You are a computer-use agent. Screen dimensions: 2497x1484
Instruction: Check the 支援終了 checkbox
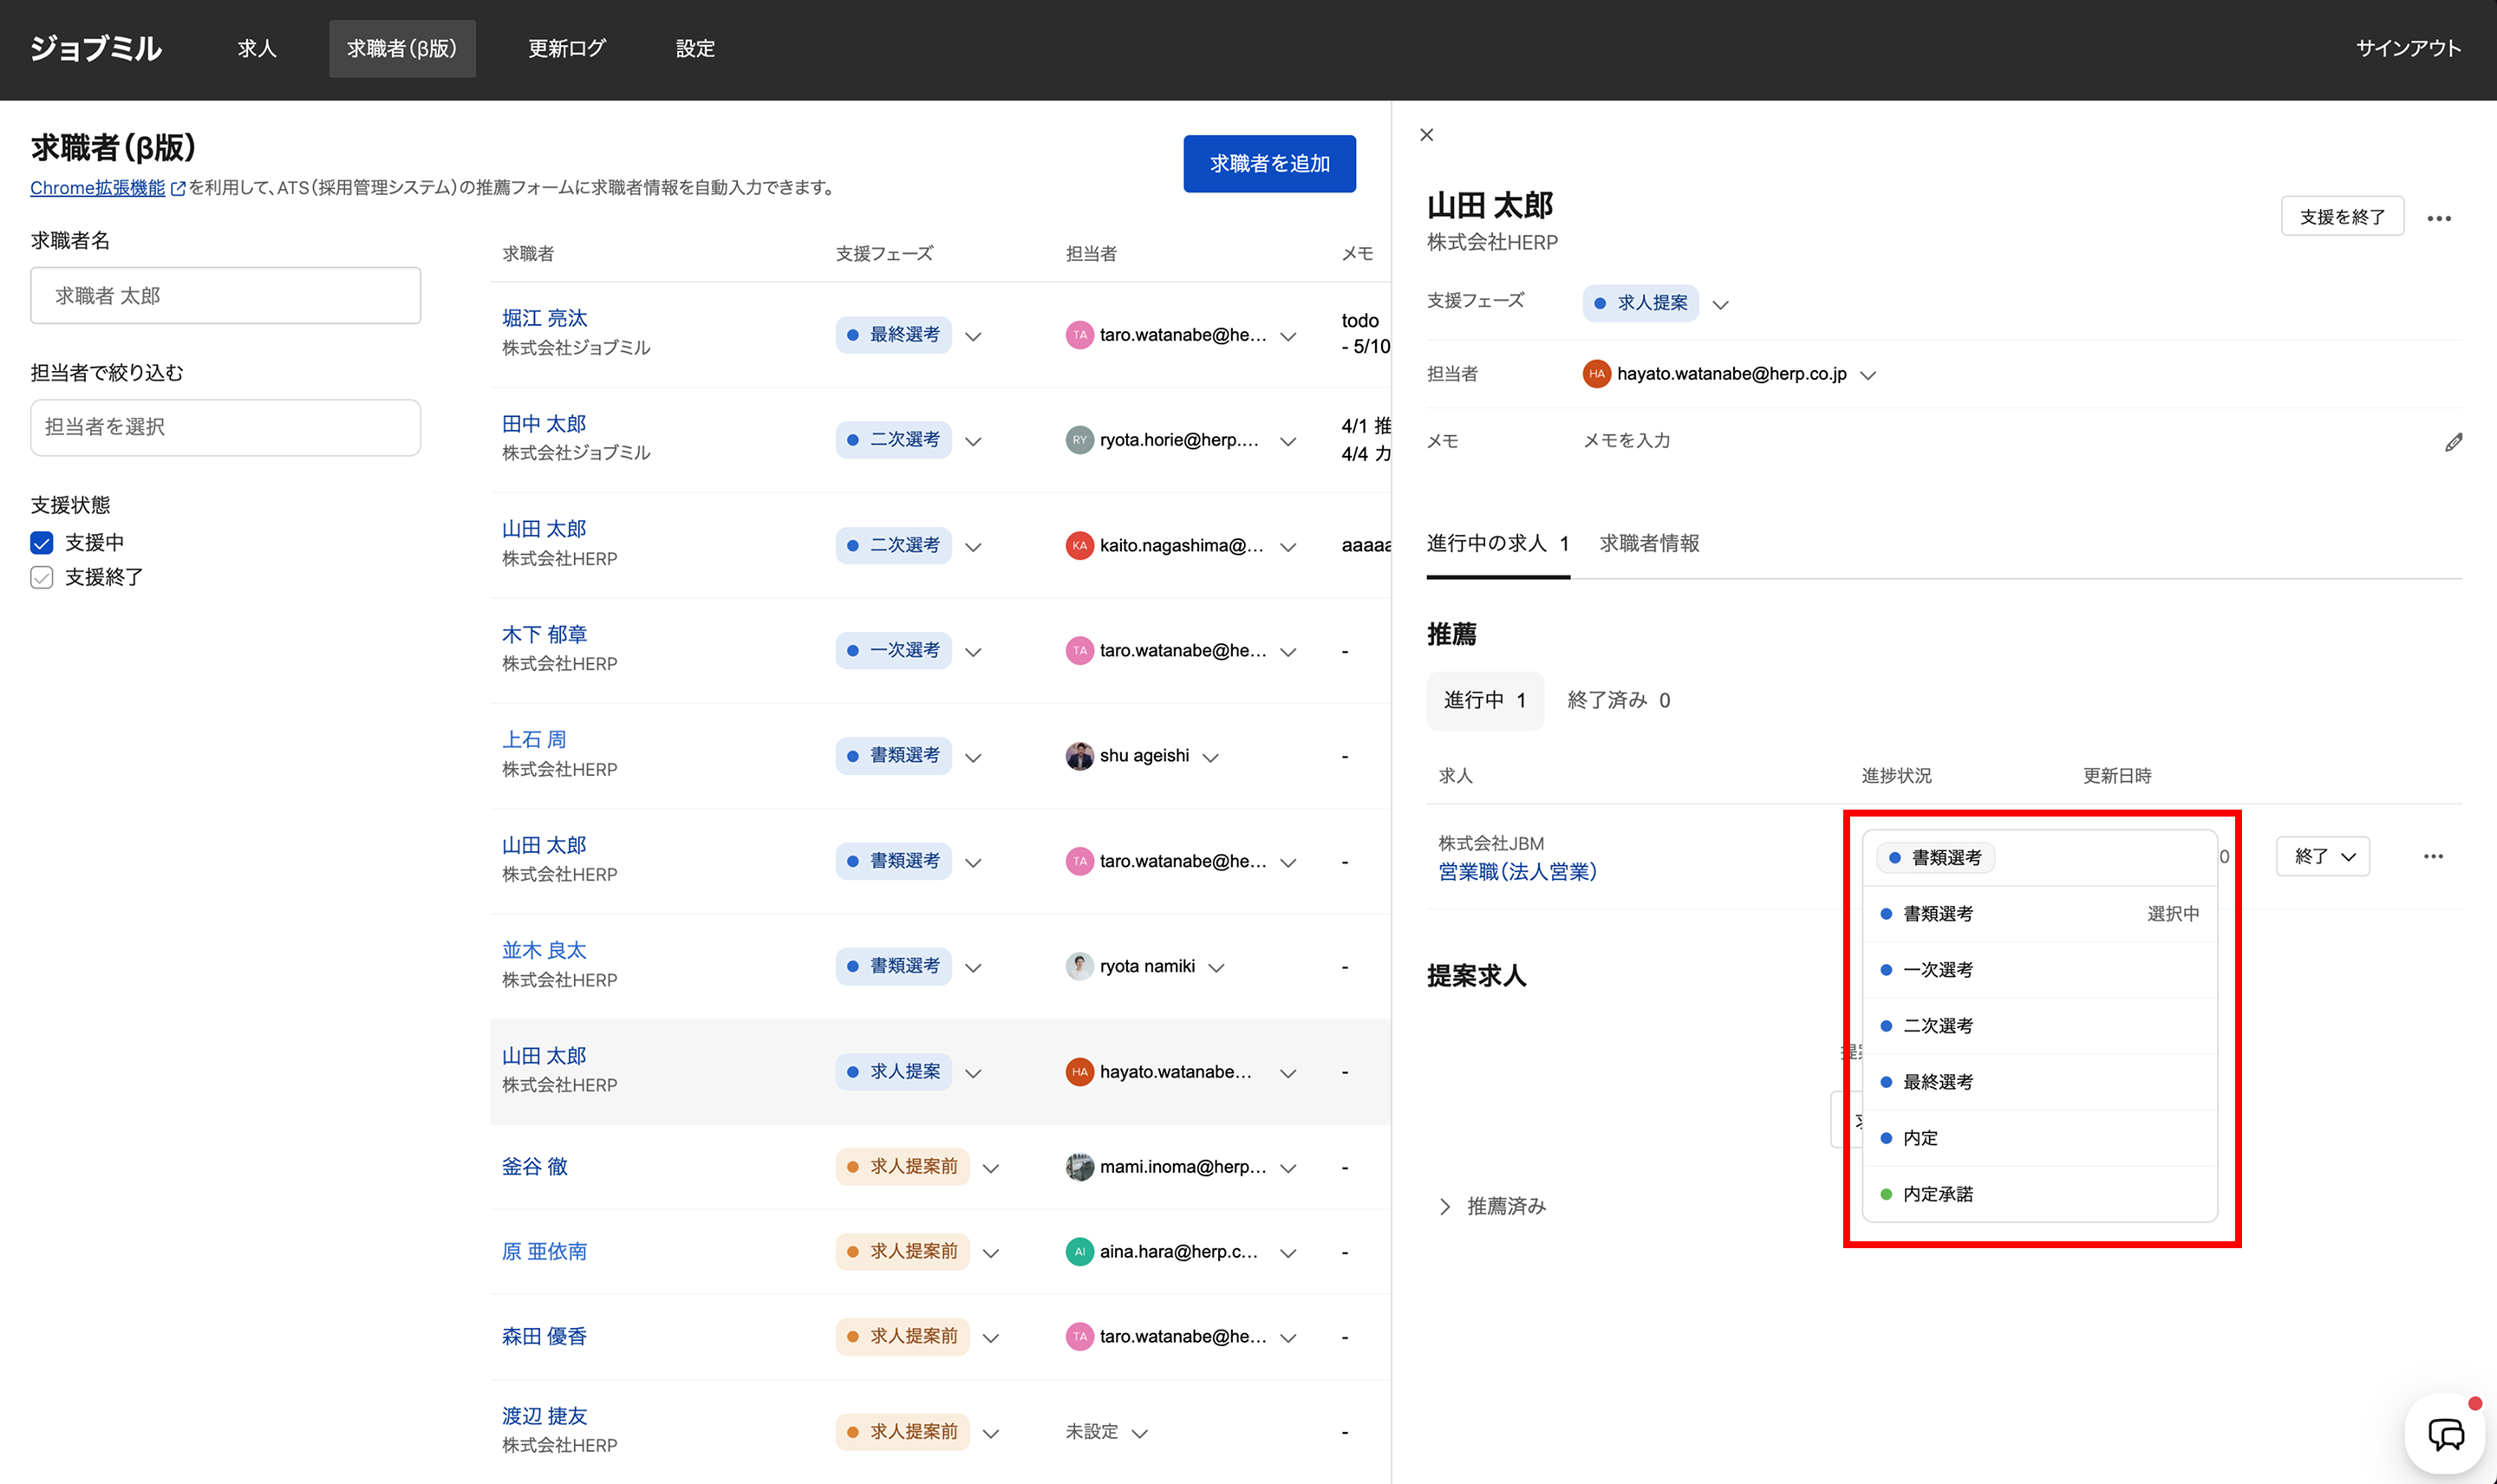coord(42,578)
